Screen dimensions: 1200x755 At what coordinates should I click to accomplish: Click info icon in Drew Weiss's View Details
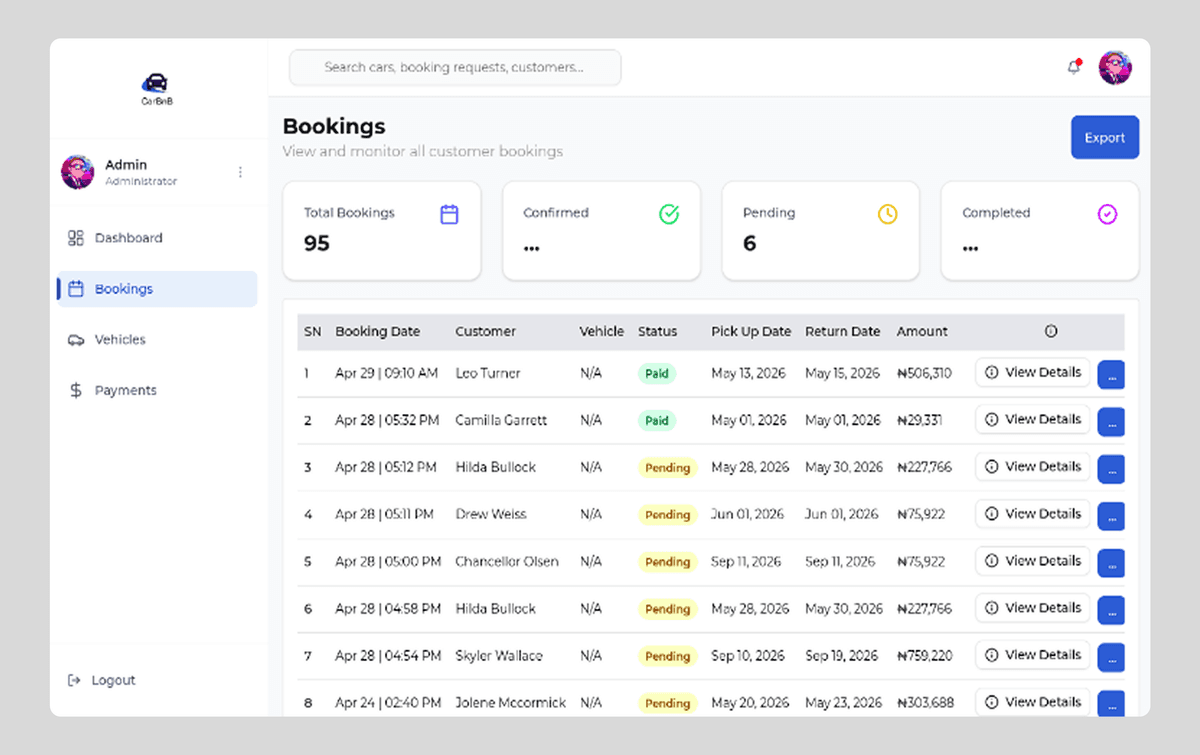point(992,513)
